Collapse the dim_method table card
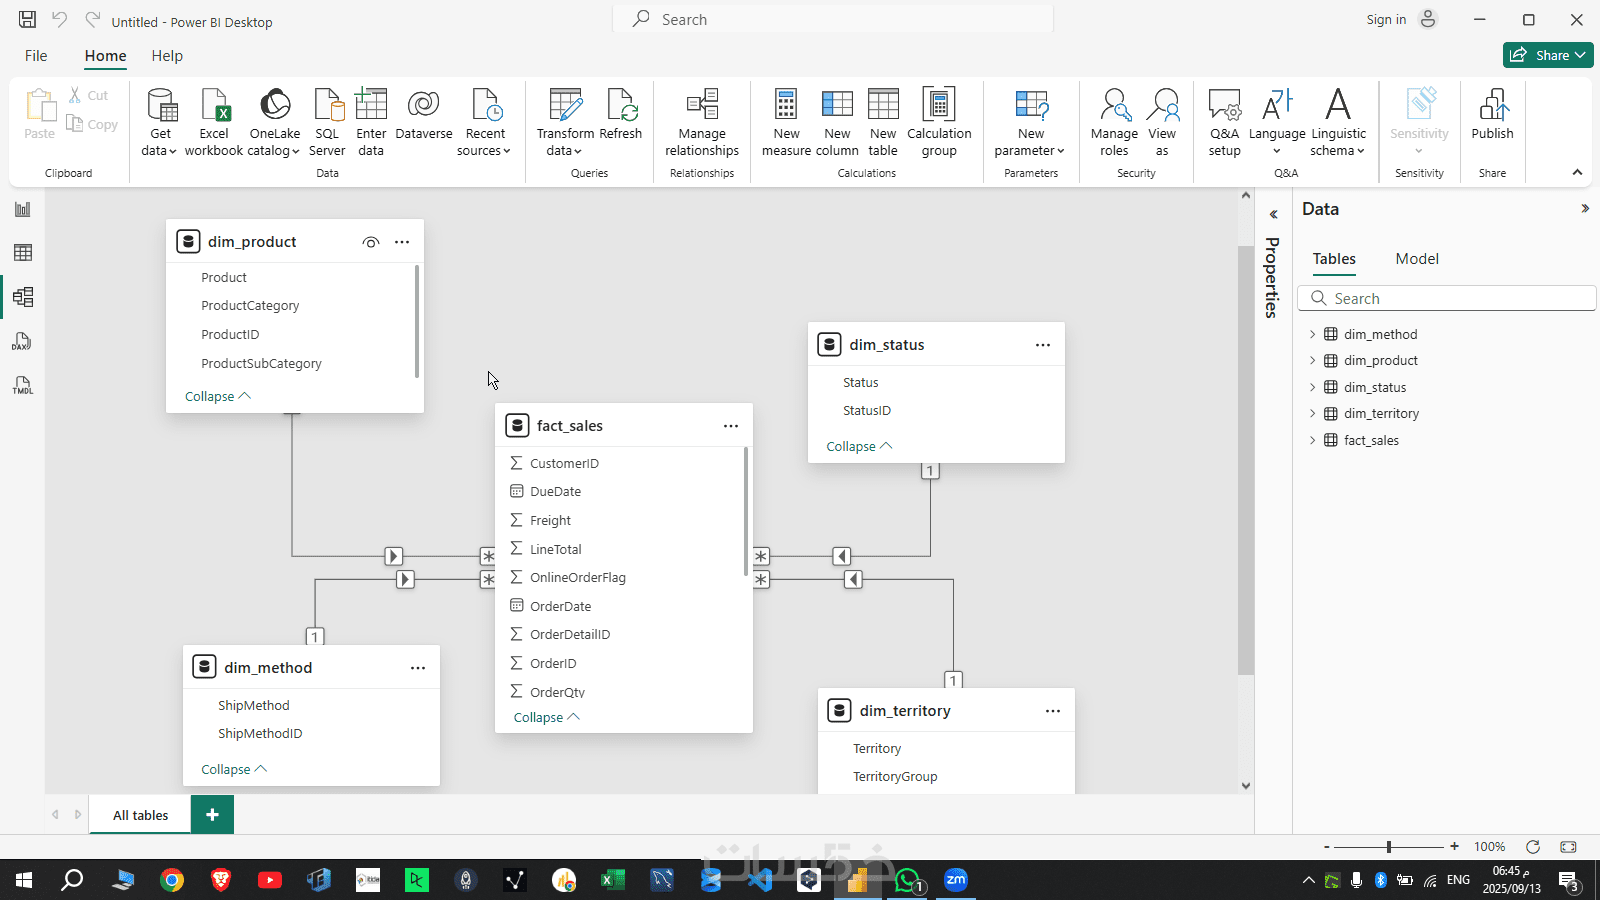The image size is (1600, 900). click(x=234, y=769)
